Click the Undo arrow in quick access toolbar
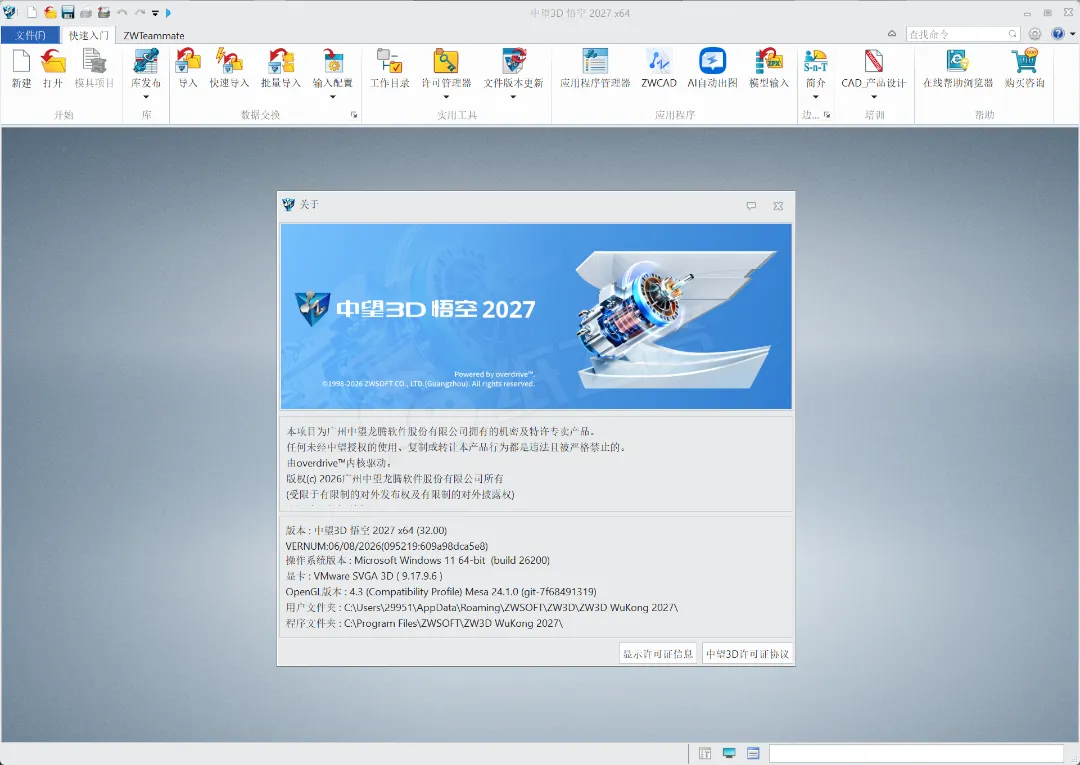Image resolution: width=1080 pixels, height=765 pixels. [x=122, y=12]
